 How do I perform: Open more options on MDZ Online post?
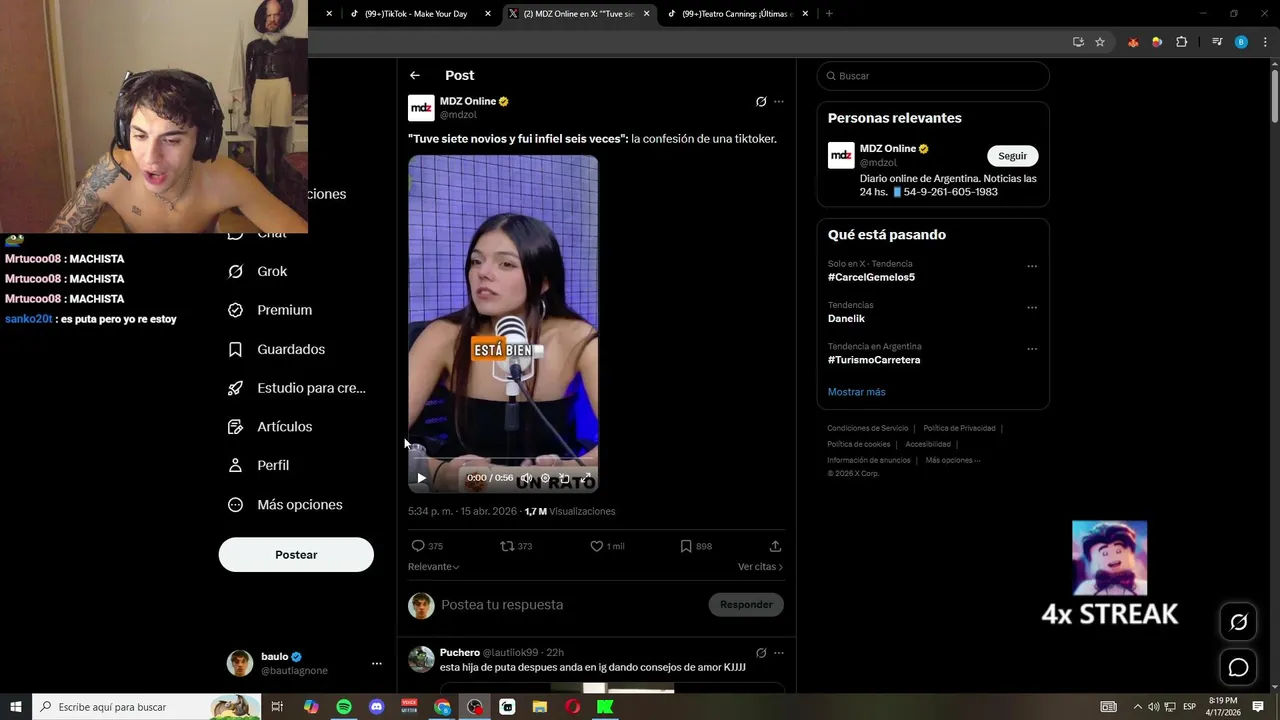[x=779, y=102]
